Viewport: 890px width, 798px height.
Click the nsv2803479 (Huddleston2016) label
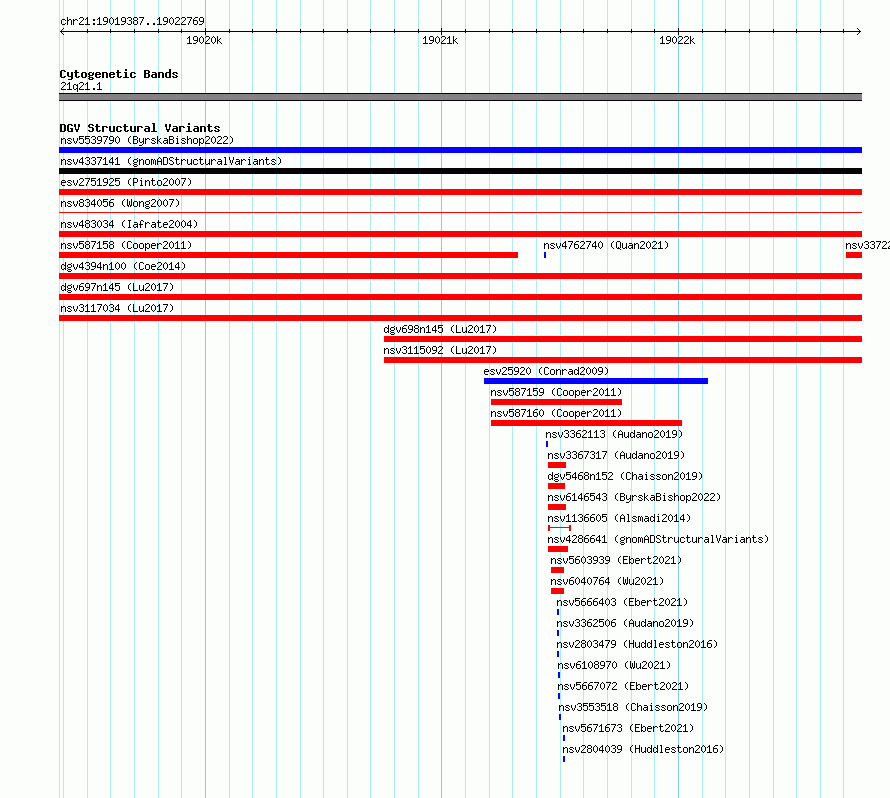[637, 644]
